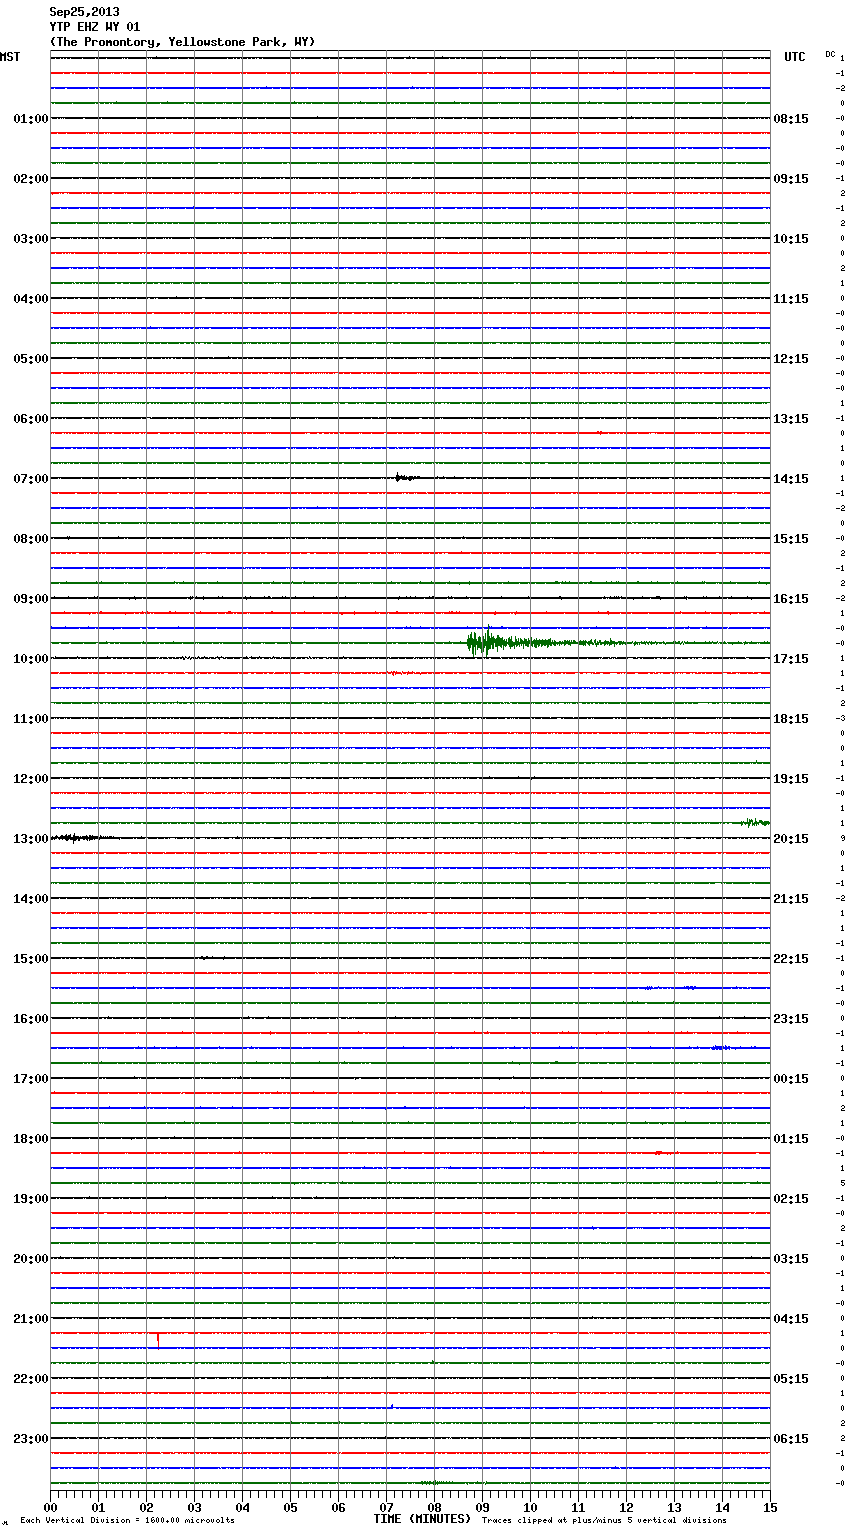Select the 12:00 MST hour label
Screen dimensions: 850x1534
pyautogui.click(x=31, y=779)
